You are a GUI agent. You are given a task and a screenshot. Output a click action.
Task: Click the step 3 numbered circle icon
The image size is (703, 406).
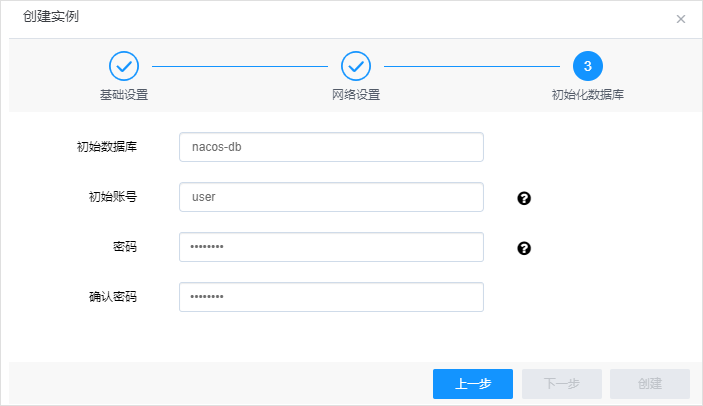pos(588,66)
